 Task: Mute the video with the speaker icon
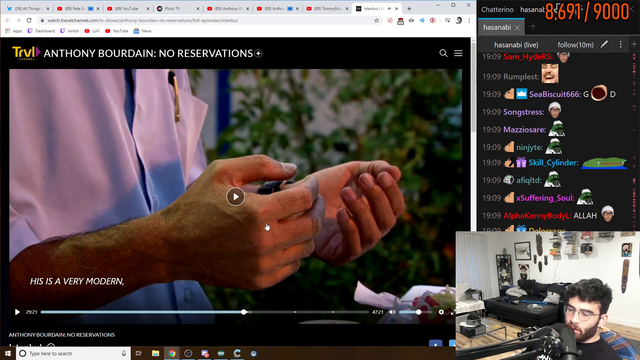tap(392, 312)
